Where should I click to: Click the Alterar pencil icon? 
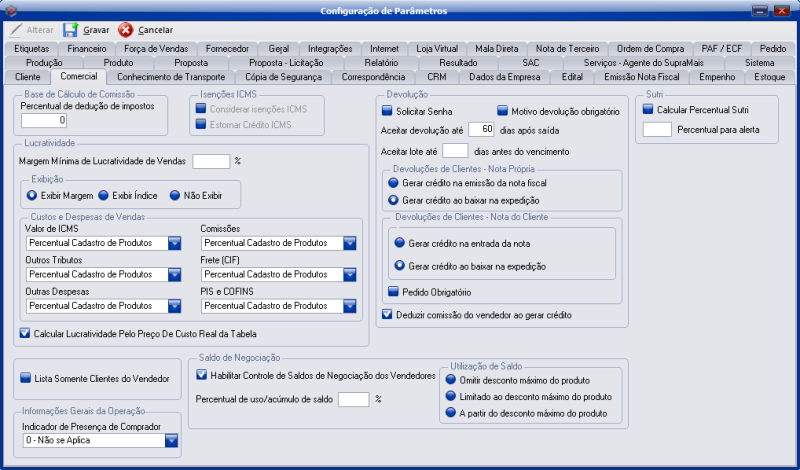16,30
